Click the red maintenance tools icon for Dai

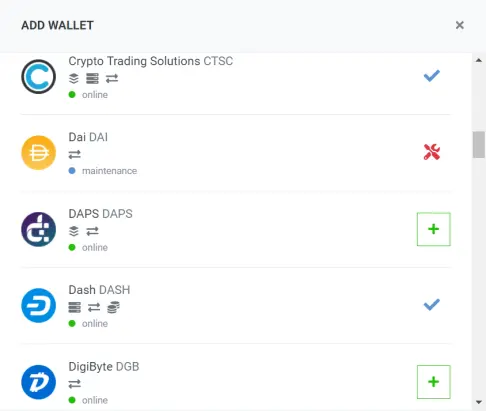pyautogui.click(x=432, y=152)
